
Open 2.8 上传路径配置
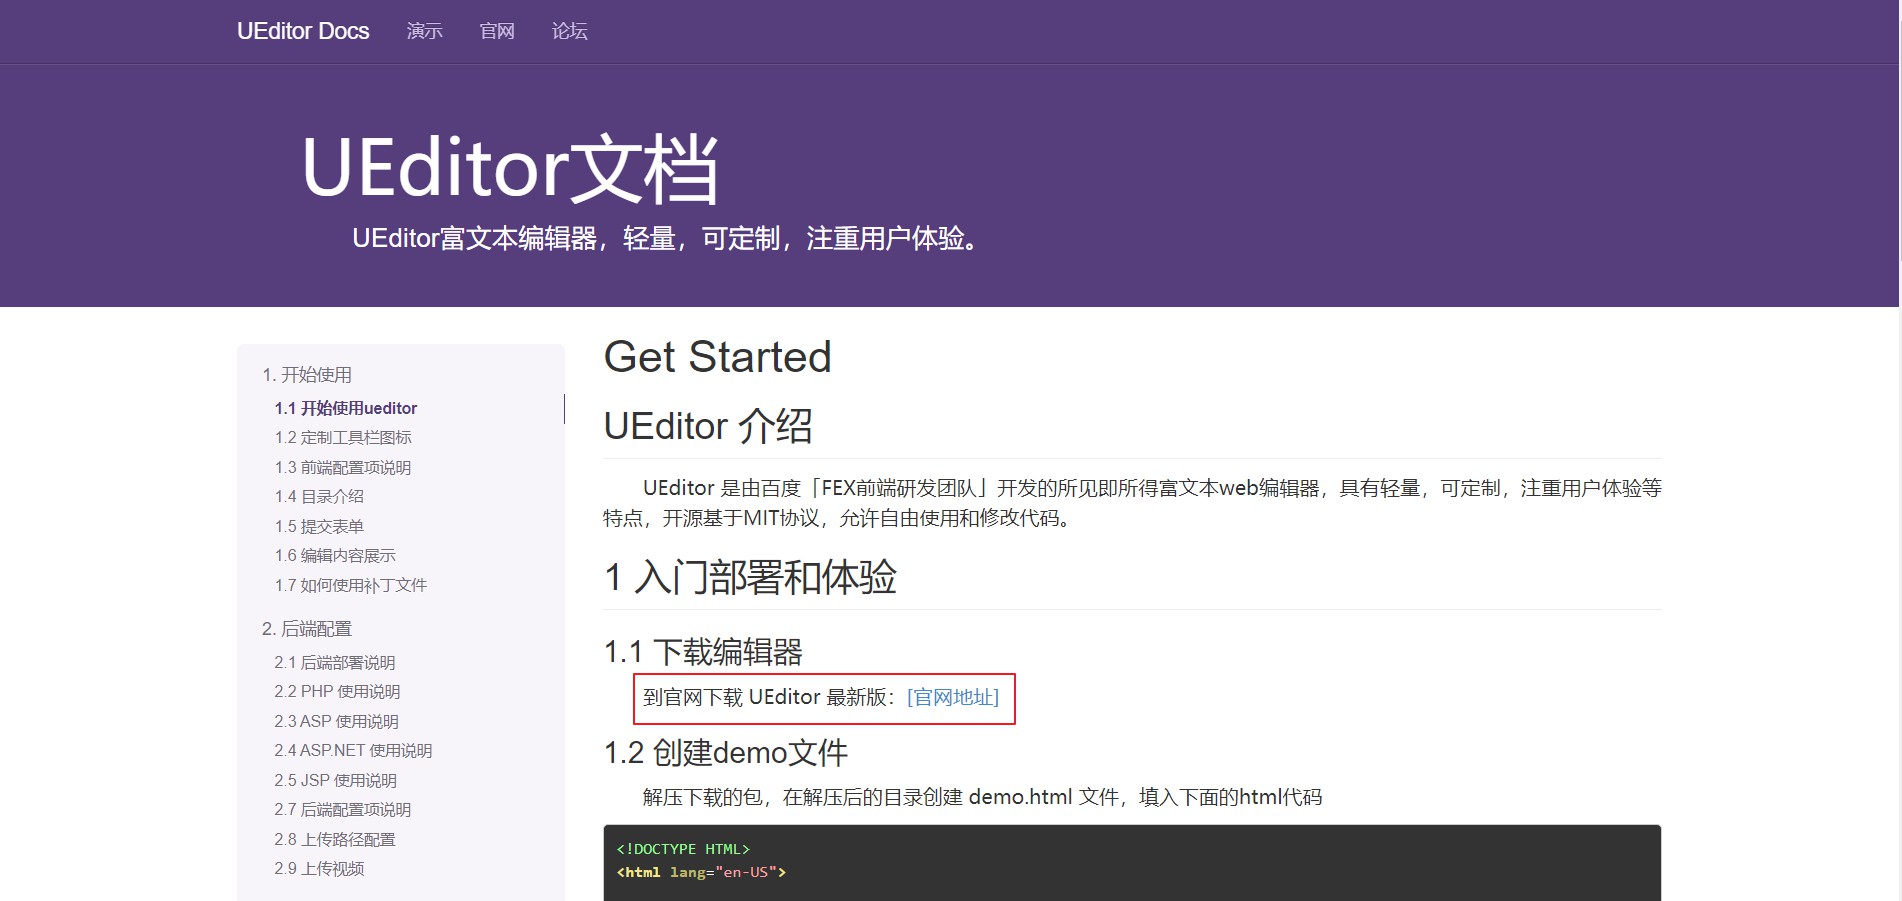(x=335, y=839)
